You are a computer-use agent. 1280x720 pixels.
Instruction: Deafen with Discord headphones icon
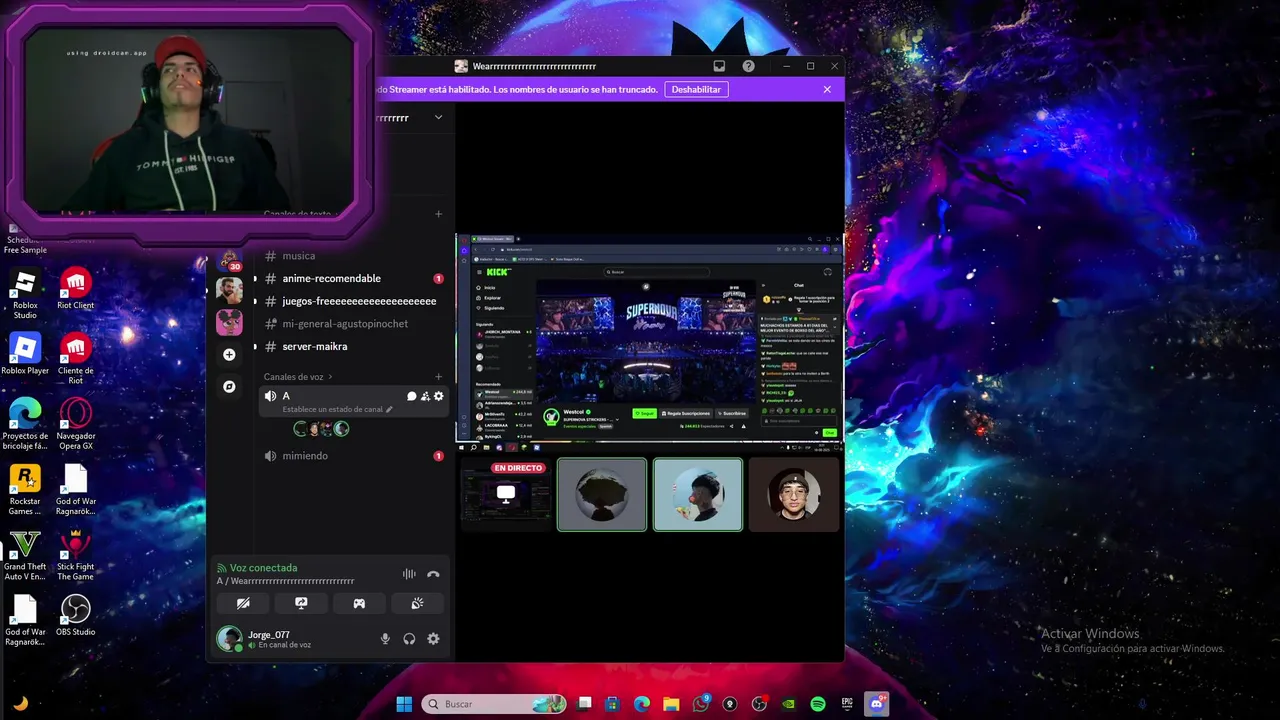(x=409, y=639)
